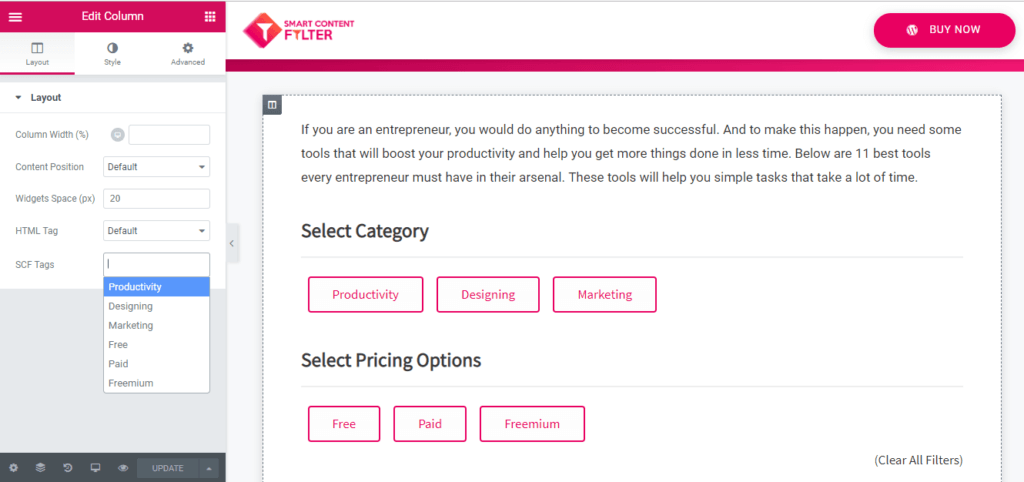The width and height of the screenshot is (1024, 482).
Task: Open the Navigator layers icon
Action: point(40,468)
